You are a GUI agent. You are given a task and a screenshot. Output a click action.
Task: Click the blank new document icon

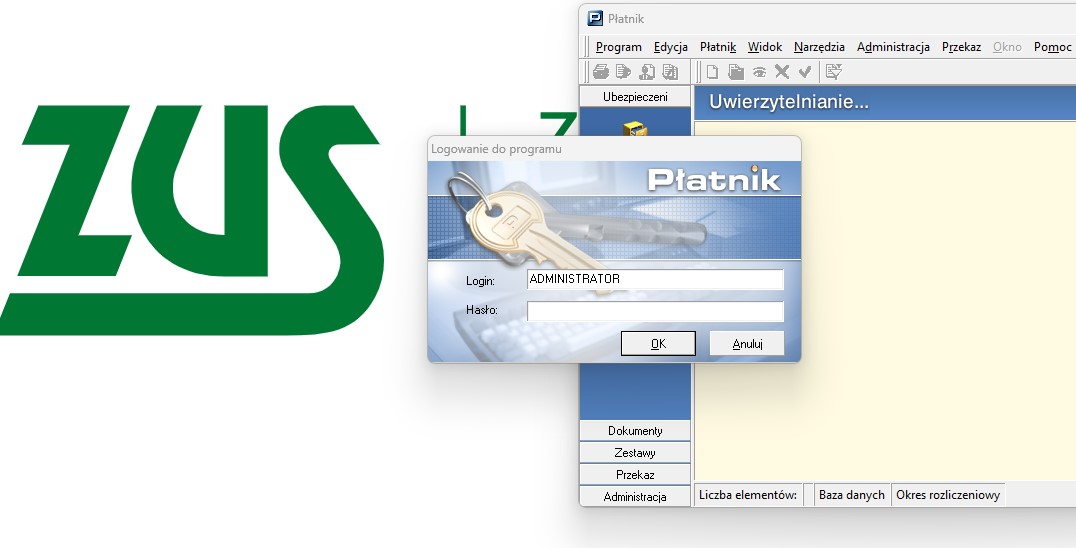click(x=713, y=71)
